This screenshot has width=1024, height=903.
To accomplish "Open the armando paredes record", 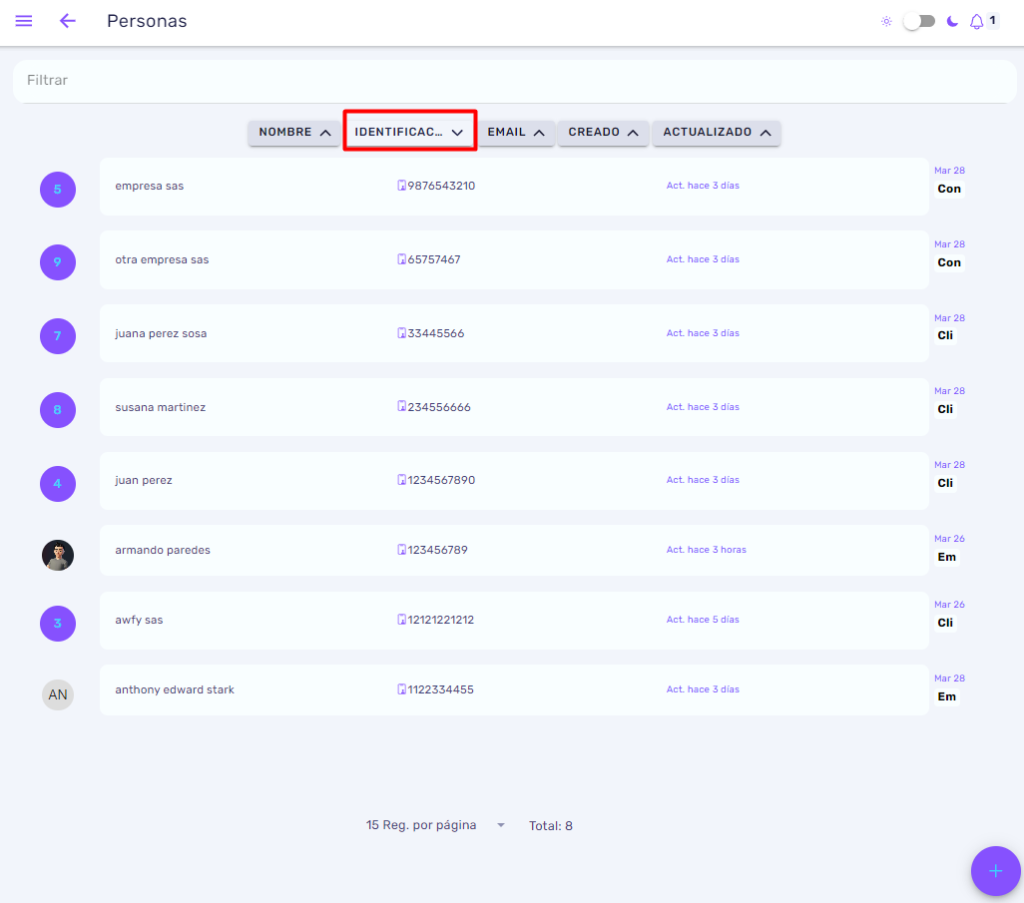I will (x=514, y=550).
